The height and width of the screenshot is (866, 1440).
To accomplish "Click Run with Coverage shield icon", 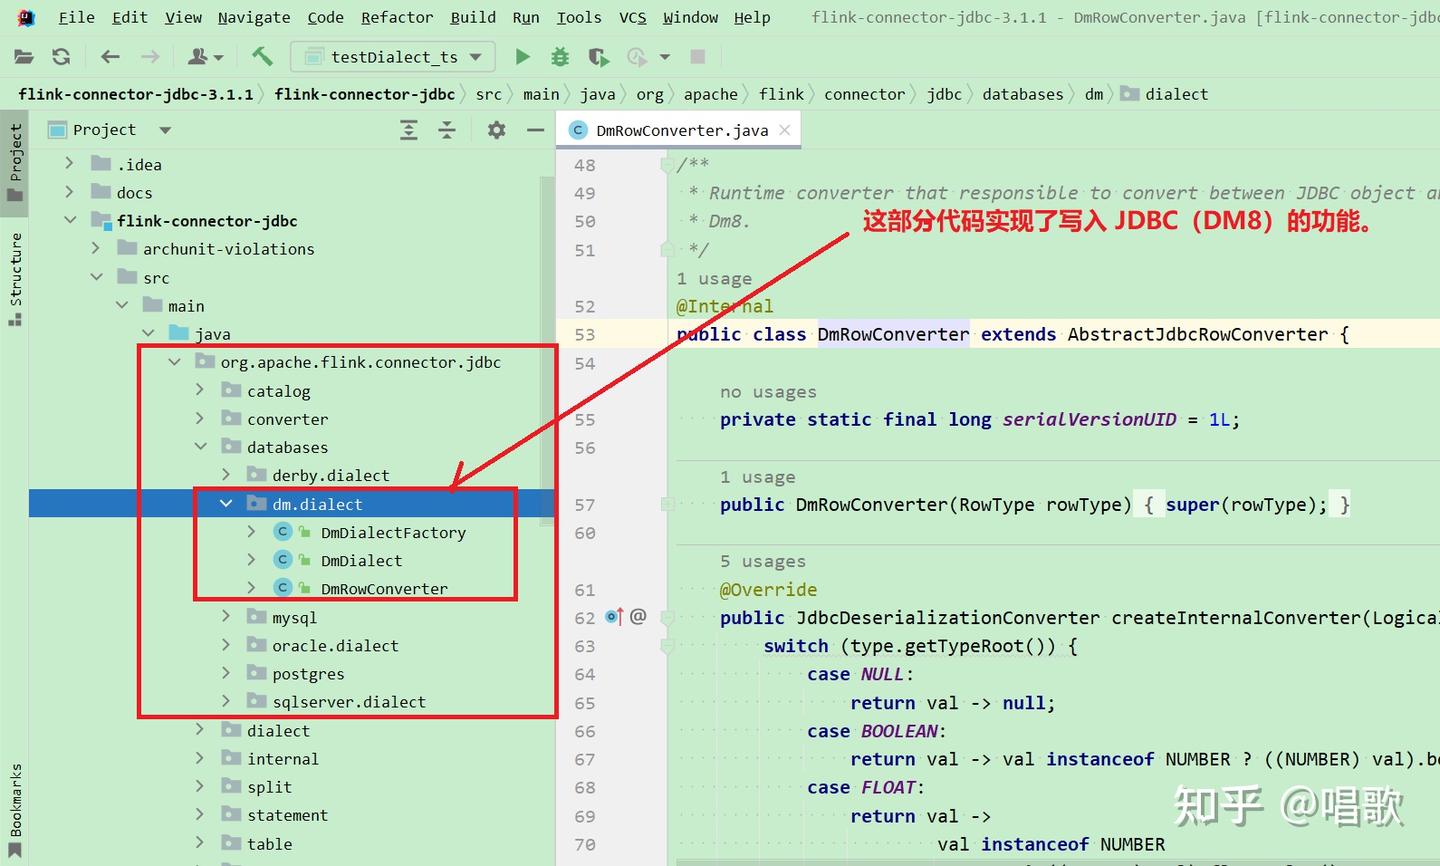I will pyautogui.click(x=598, y=57).
